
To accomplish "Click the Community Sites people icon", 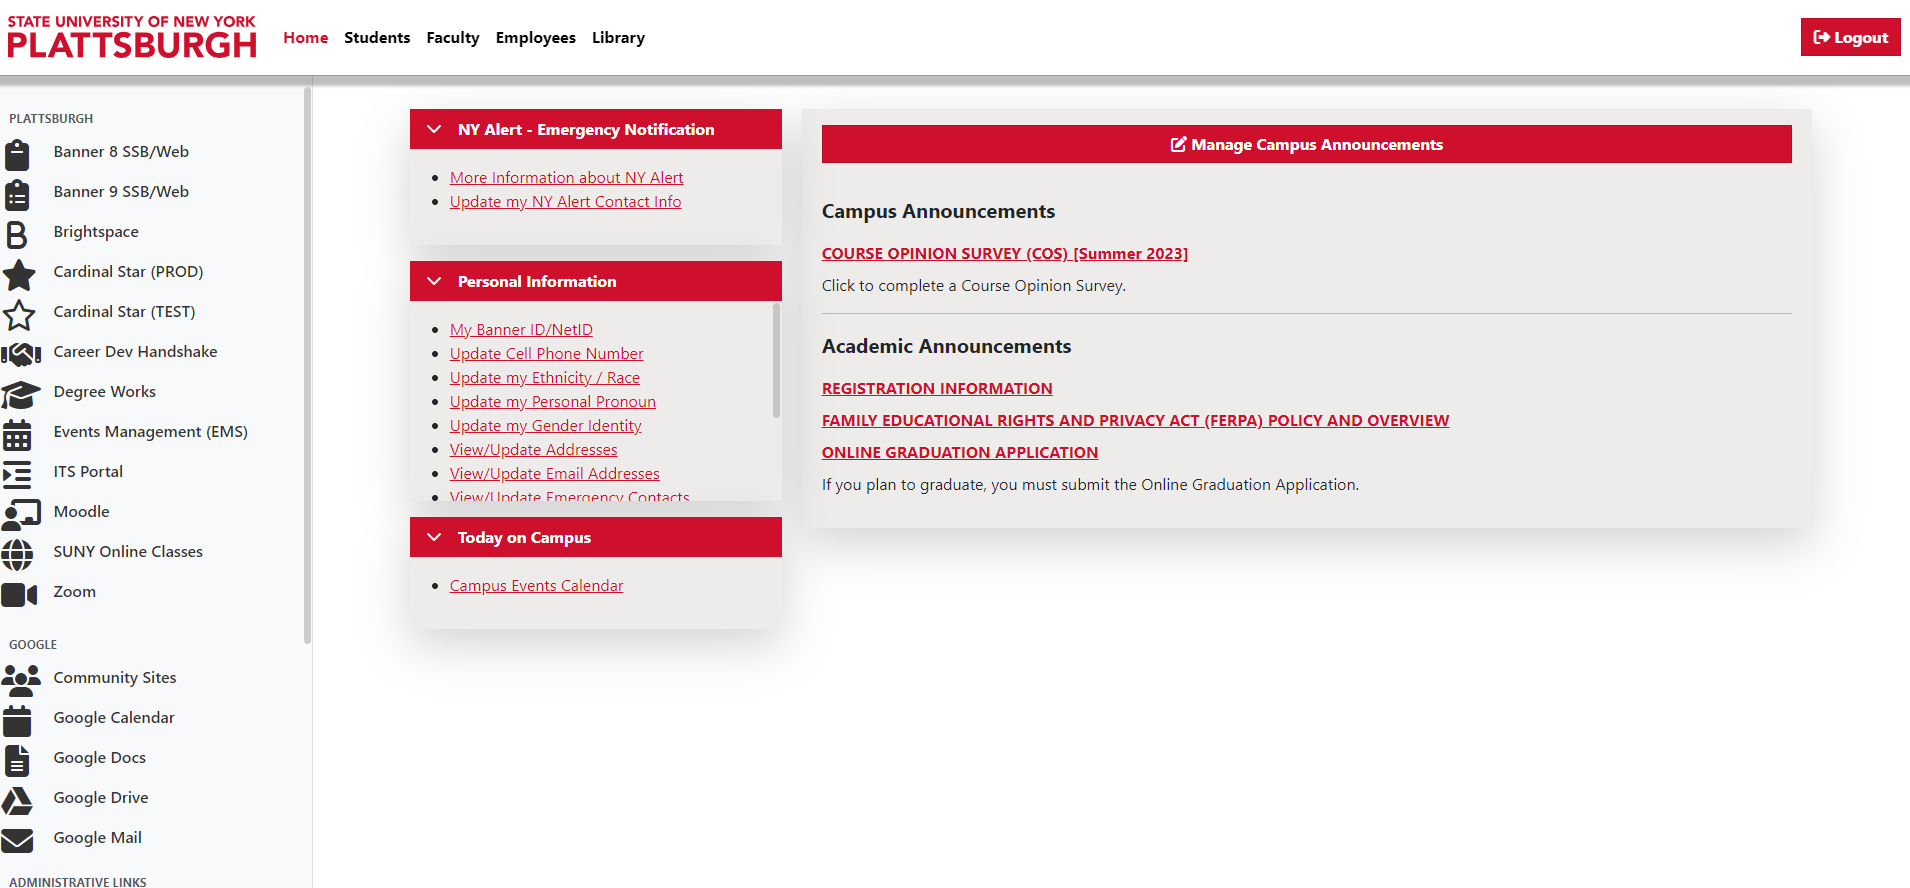I will coord(21,681).
